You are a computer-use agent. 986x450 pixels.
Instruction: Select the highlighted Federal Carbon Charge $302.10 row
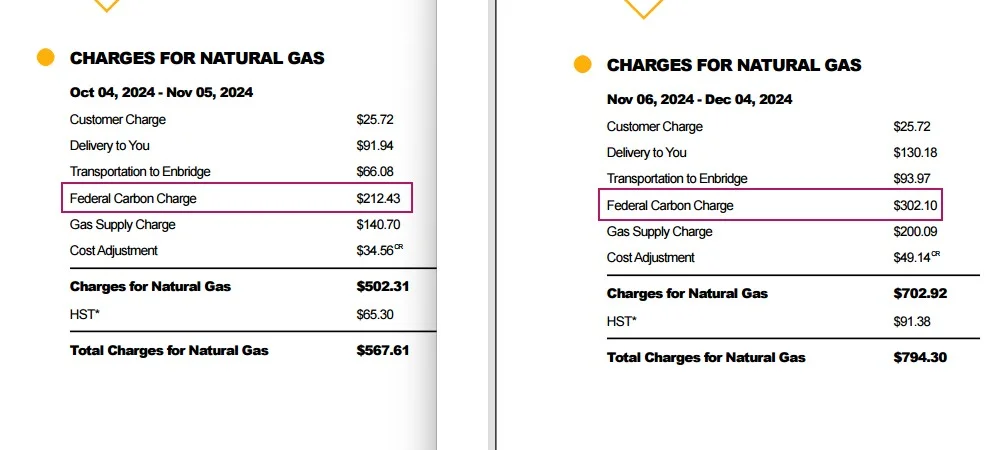[x=772, y=205]
